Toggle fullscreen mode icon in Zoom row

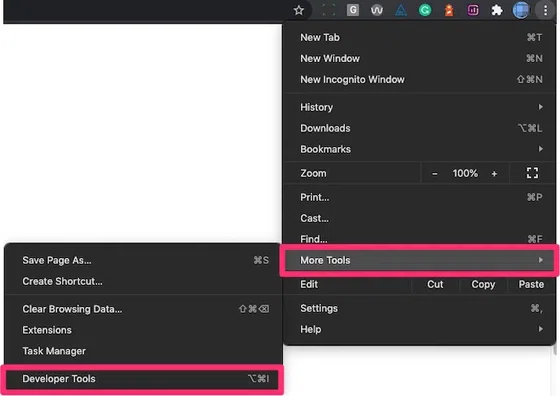[532, 173]
